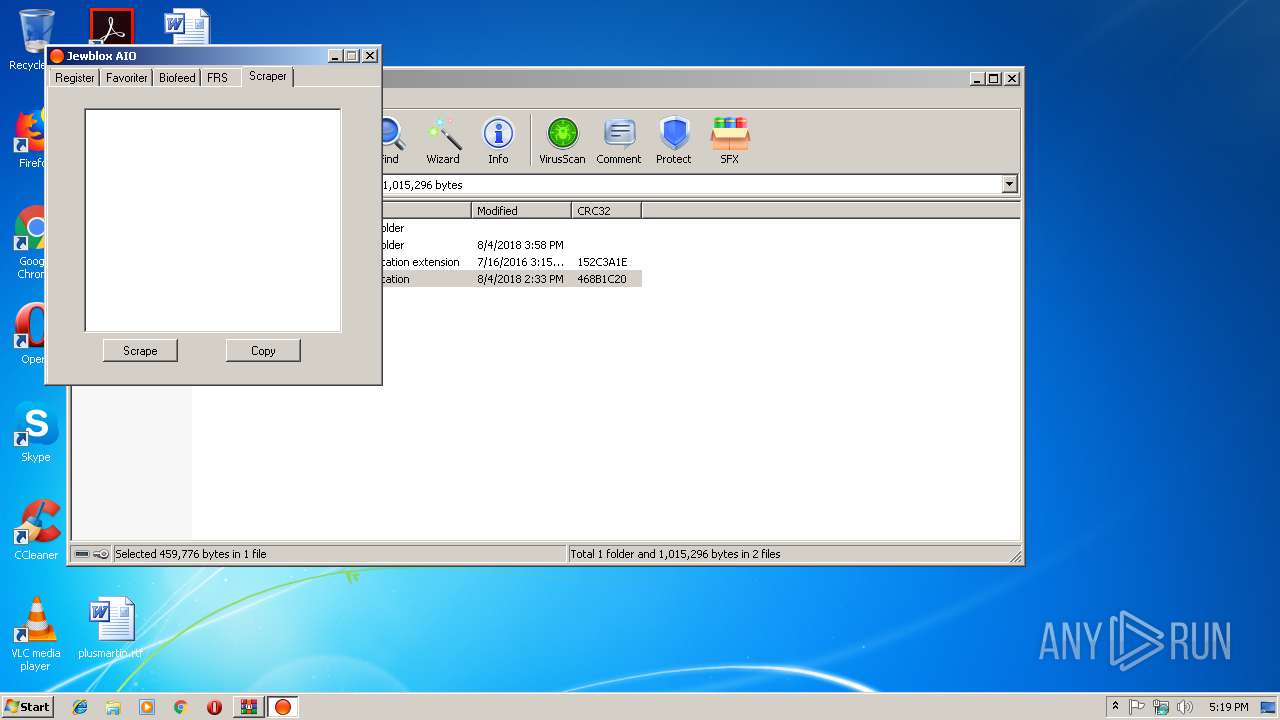Click the 8/4/2018 3:58 PM folder row
This screenshot has height=720, width=1280.
click(x=510, y=245)
